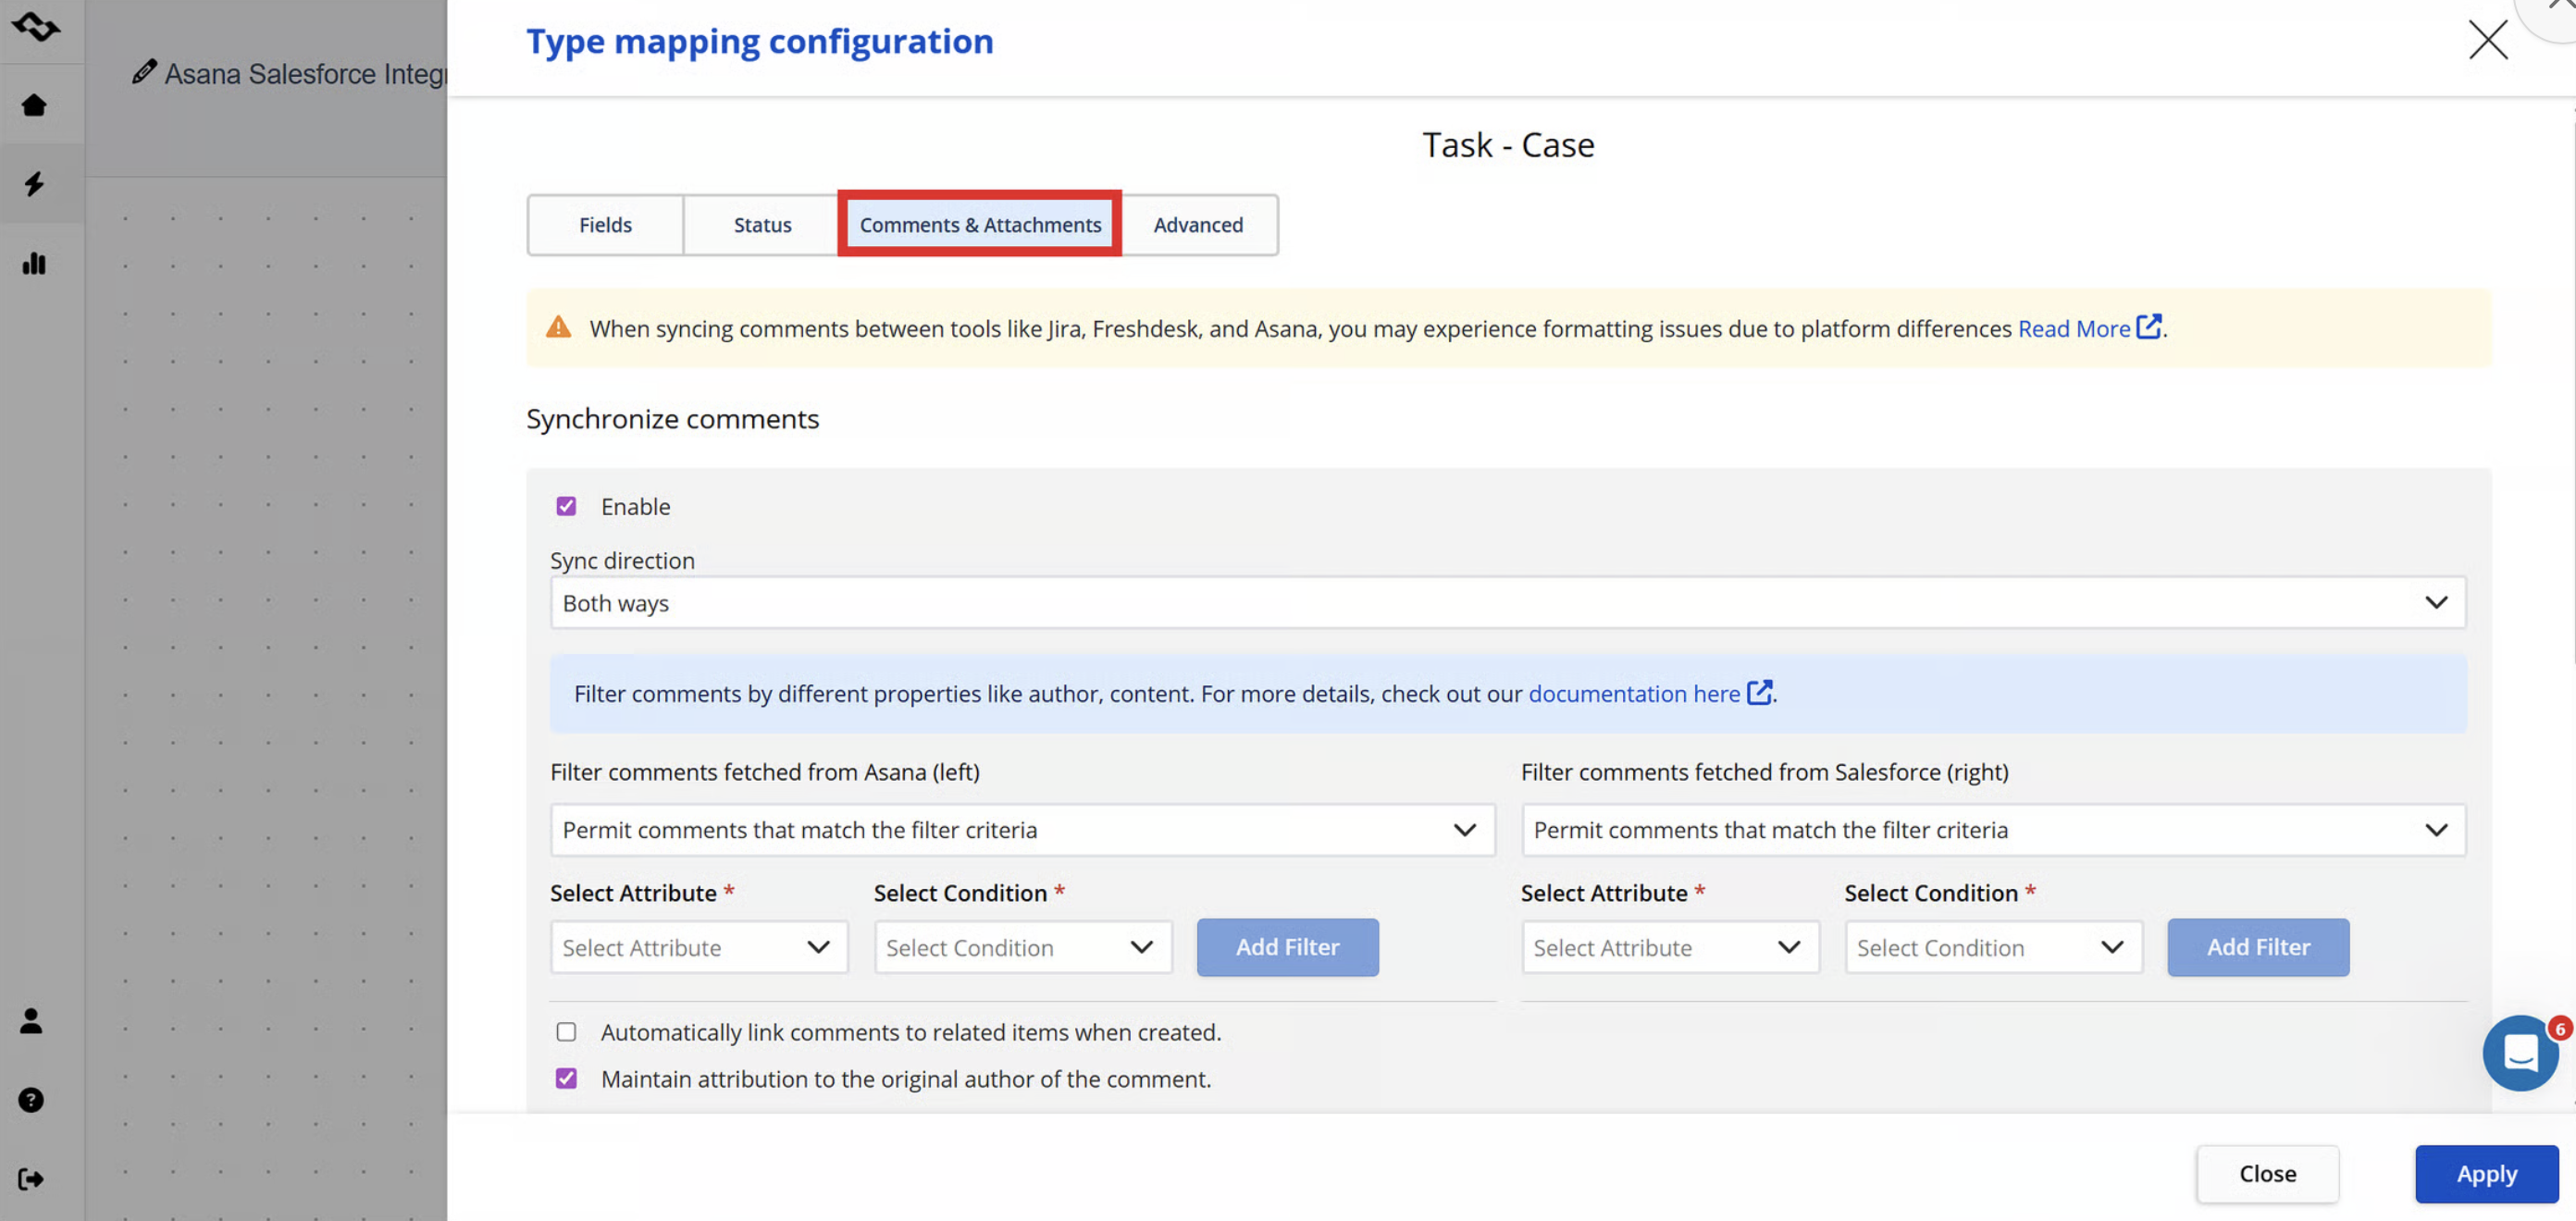
Task: Click the pencil edit icon beside Asana Salesforce
Action: point(144,71)
